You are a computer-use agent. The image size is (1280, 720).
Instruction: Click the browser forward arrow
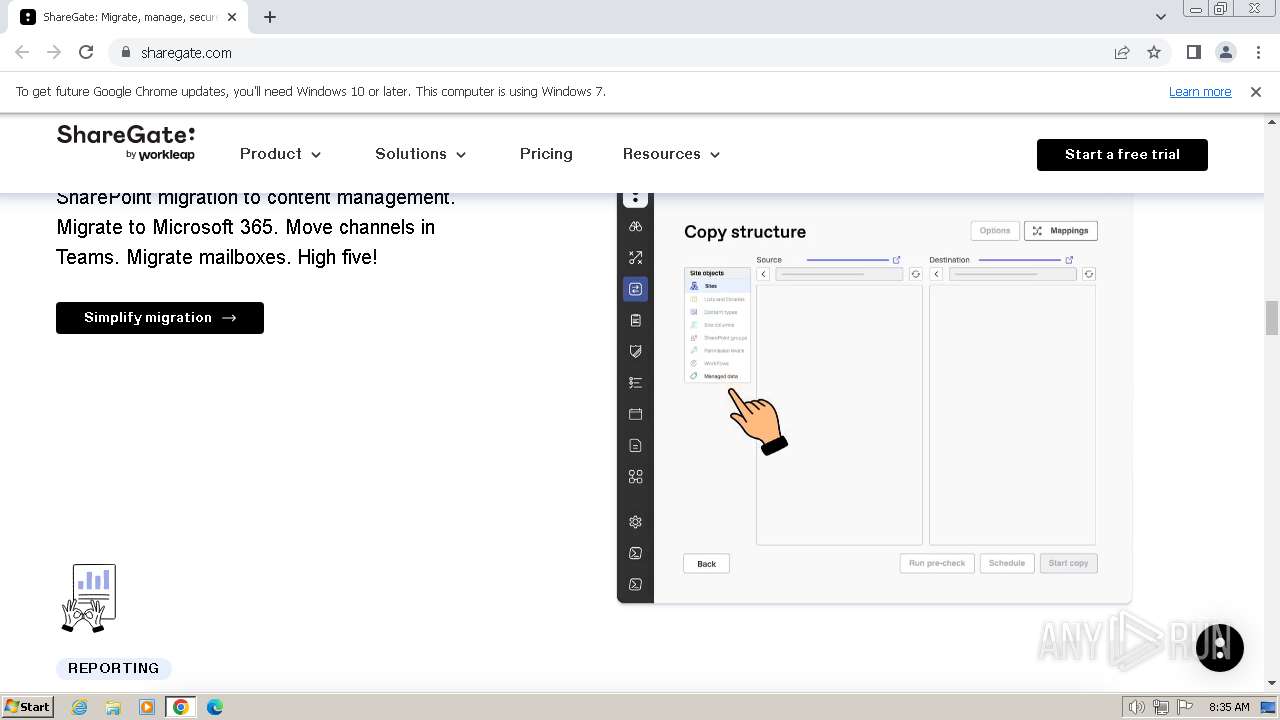point(54,52)
